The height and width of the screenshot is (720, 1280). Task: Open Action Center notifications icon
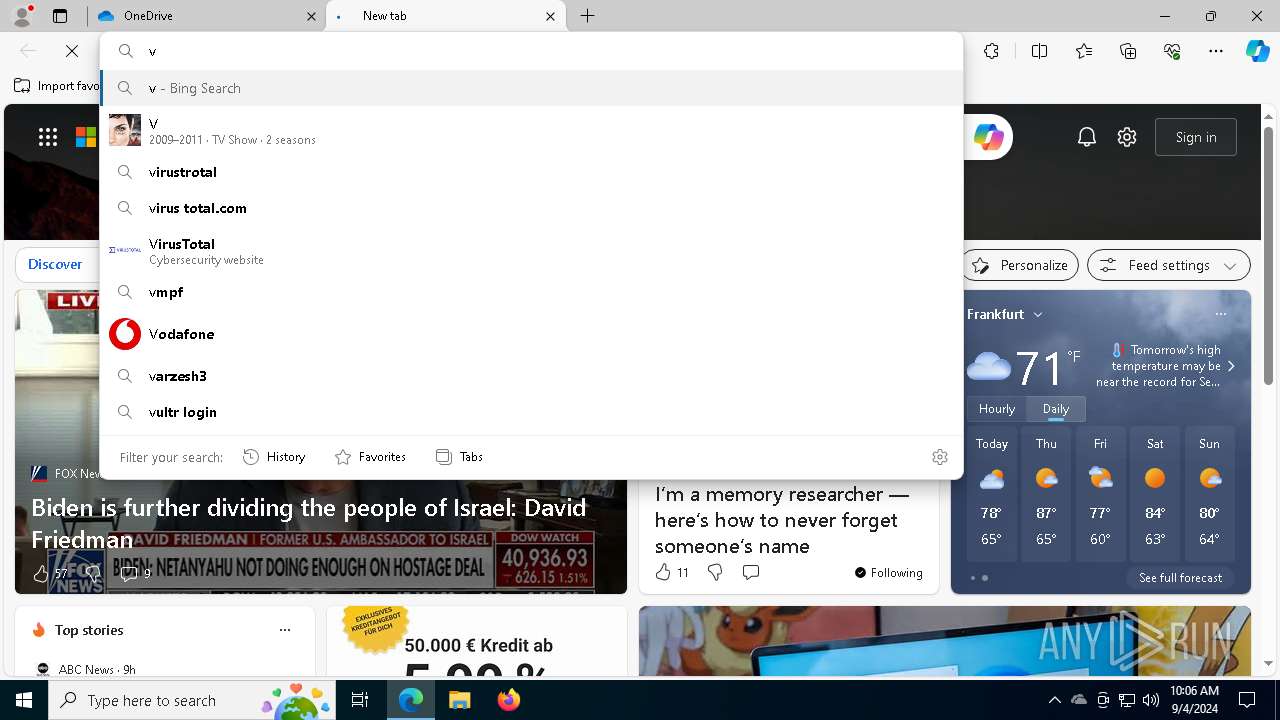[x=1247, y=701]
